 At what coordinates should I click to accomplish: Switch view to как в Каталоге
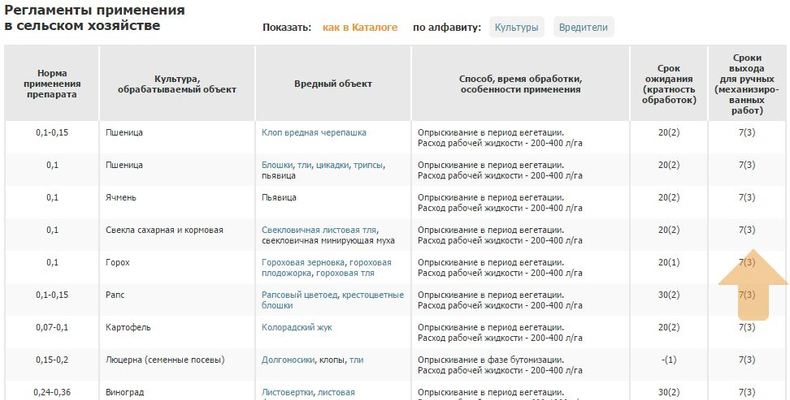click(360, 27)
